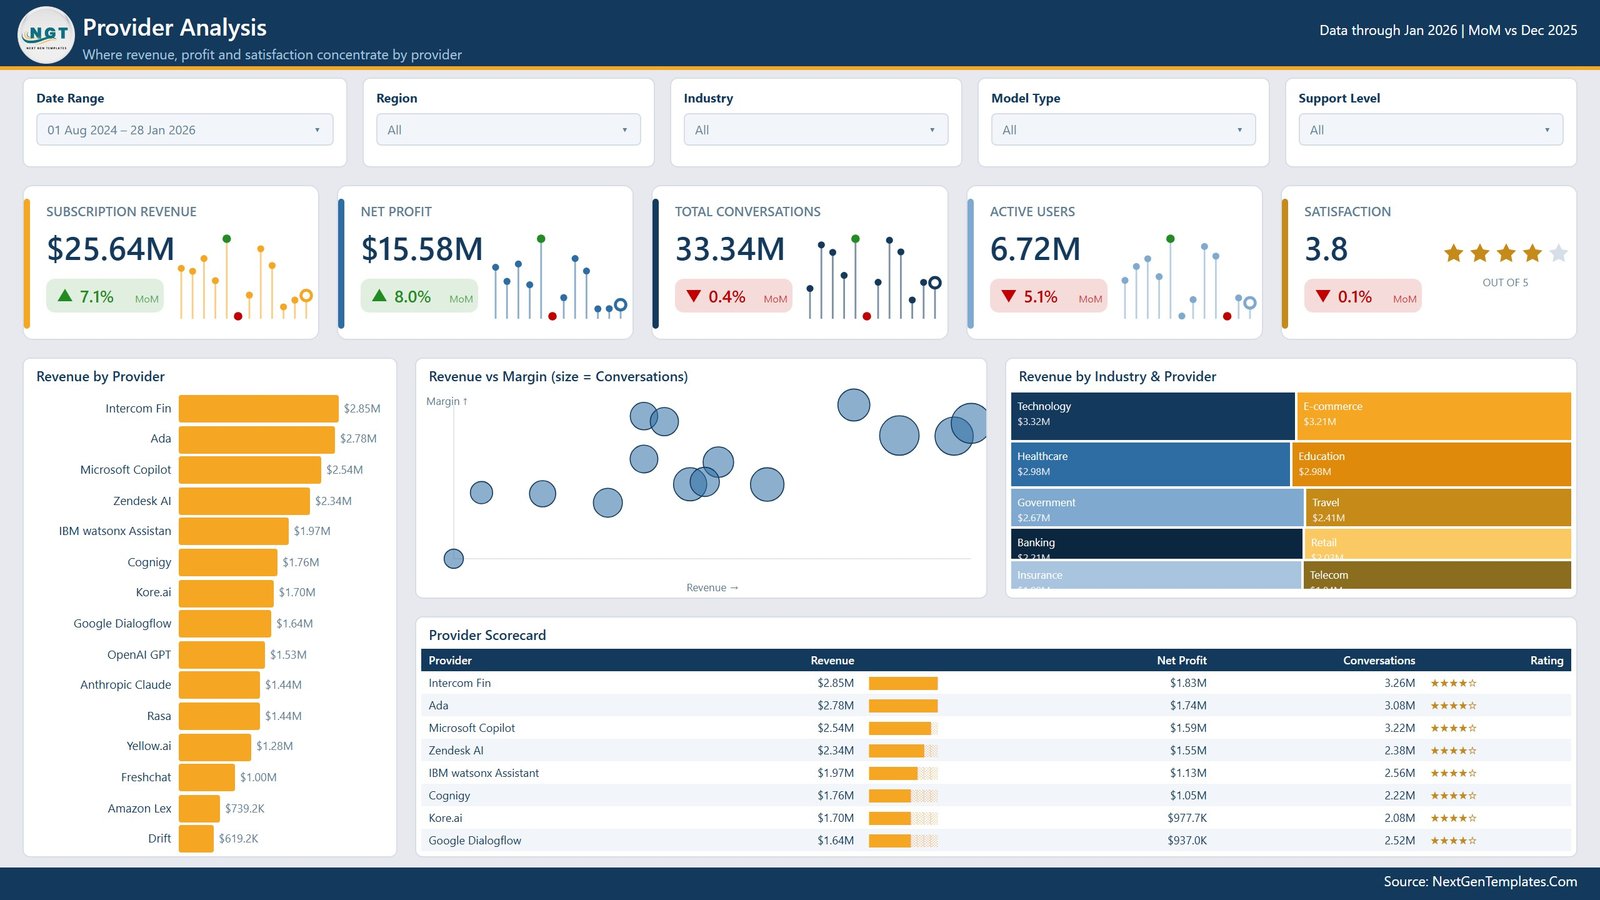1600x900 pixels.
Task: Click the first gold satisfaction star
Action: coord(1454,253)
